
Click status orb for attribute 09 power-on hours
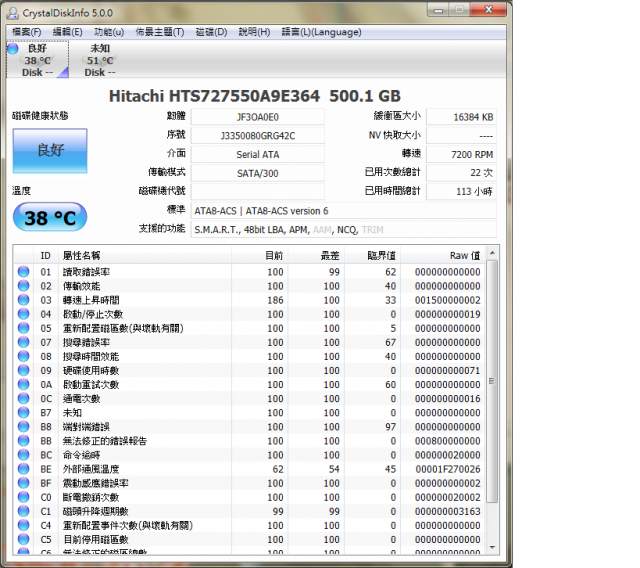23,370
